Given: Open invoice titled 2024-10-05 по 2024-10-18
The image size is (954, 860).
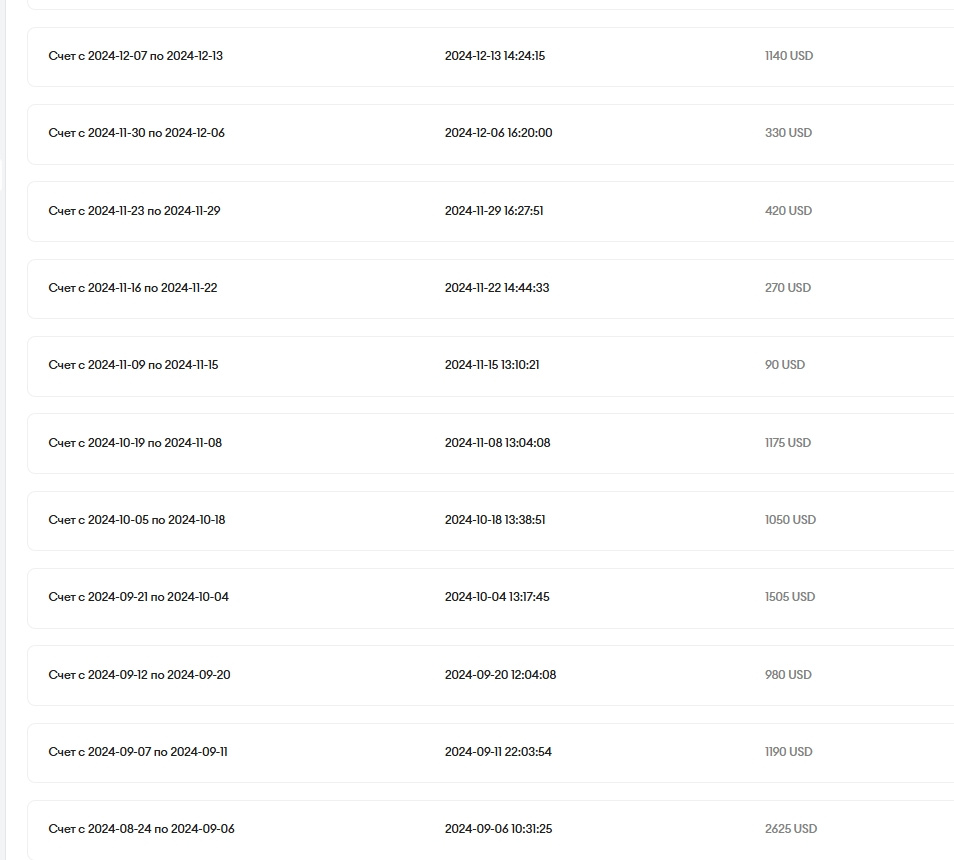Looking at the screenshot, I should coord(137,520).
